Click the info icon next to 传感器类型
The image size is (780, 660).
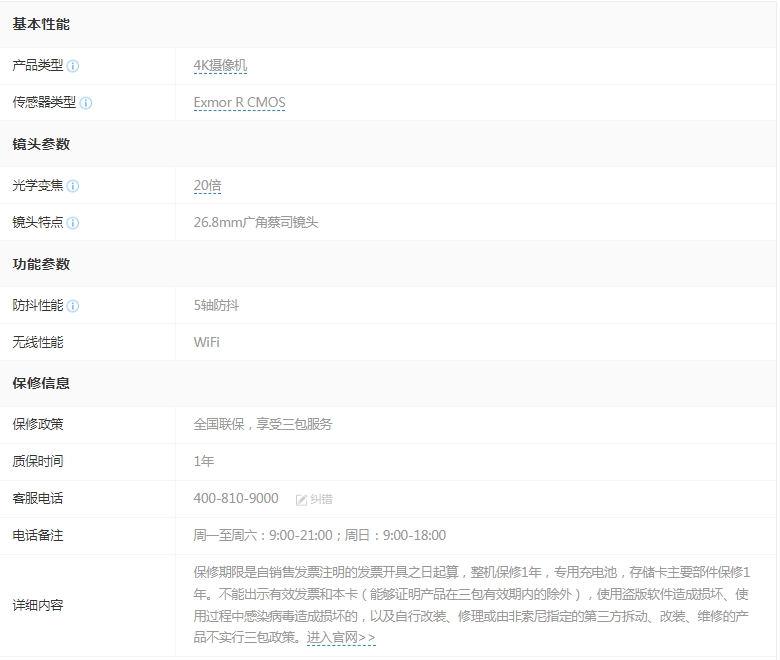(86, 103)
